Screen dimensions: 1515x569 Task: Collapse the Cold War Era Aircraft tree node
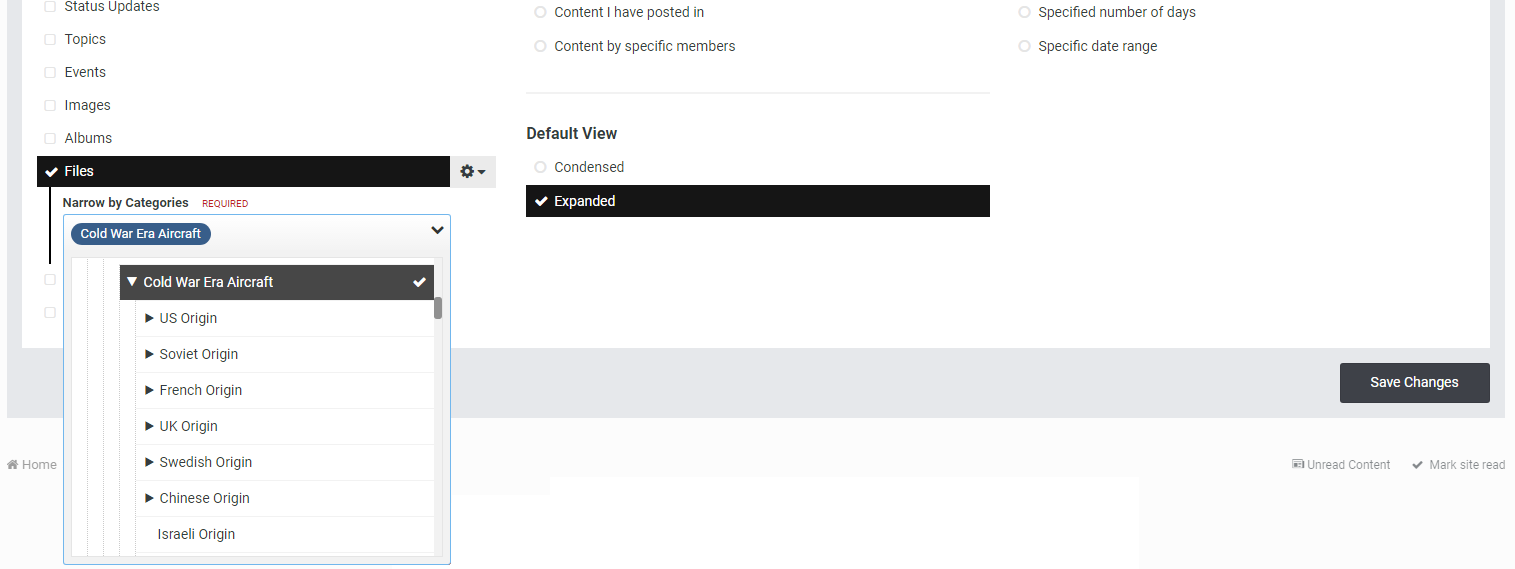pyautogui.click(x=132, y=282)
